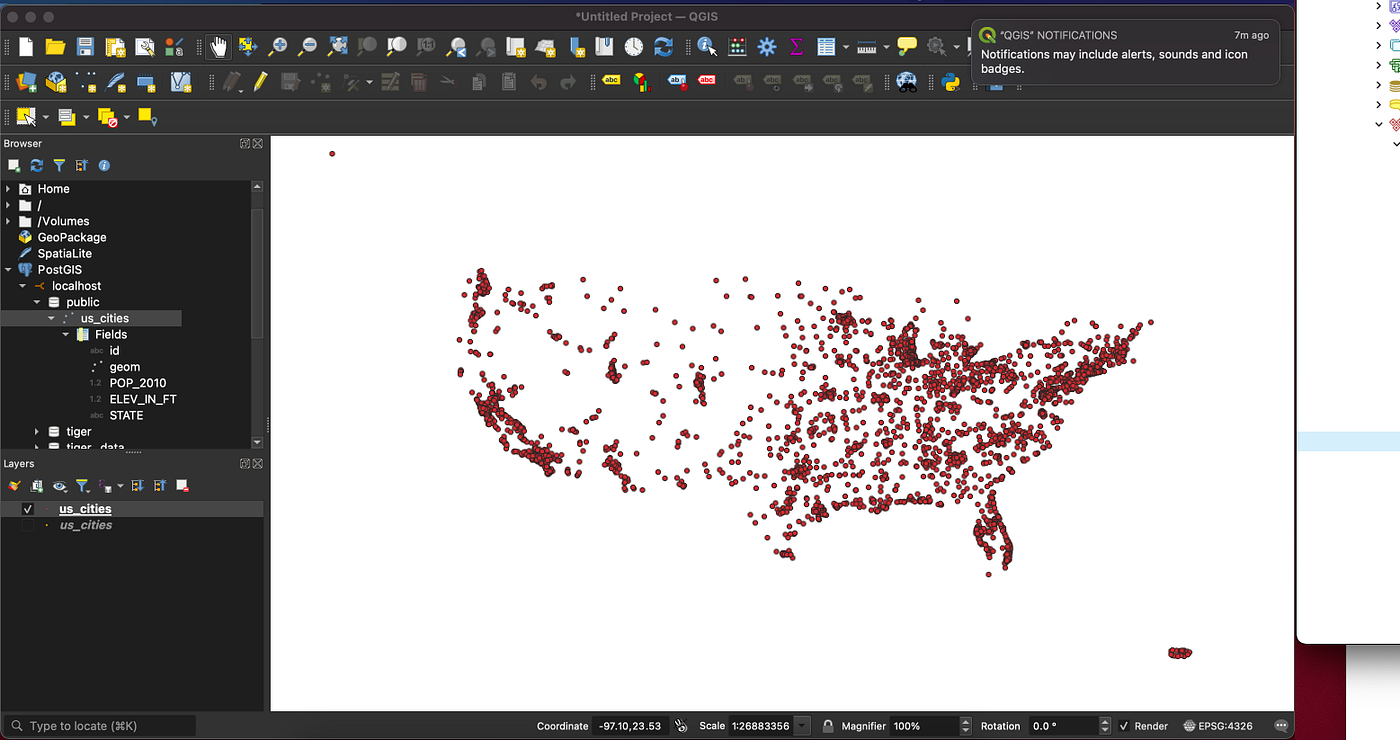Select the SpatiaLite item in Browser

click(65, 254)
